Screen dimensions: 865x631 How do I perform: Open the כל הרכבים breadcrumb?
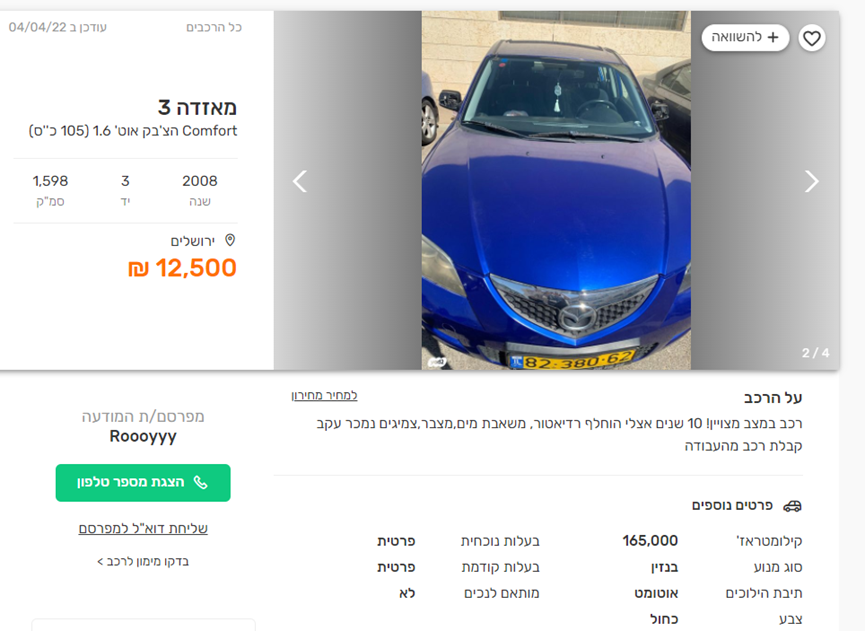click(214, 28)
